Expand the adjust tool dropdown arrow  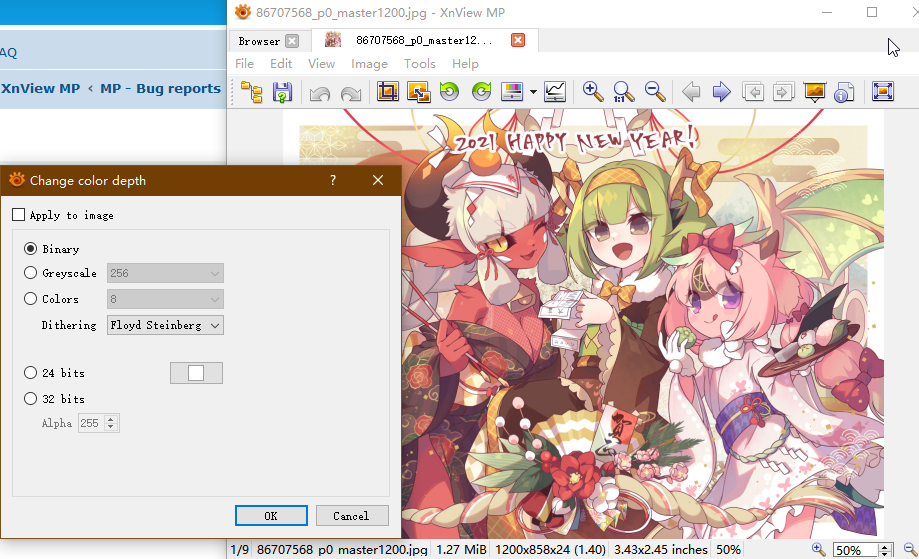coord(533,92)
